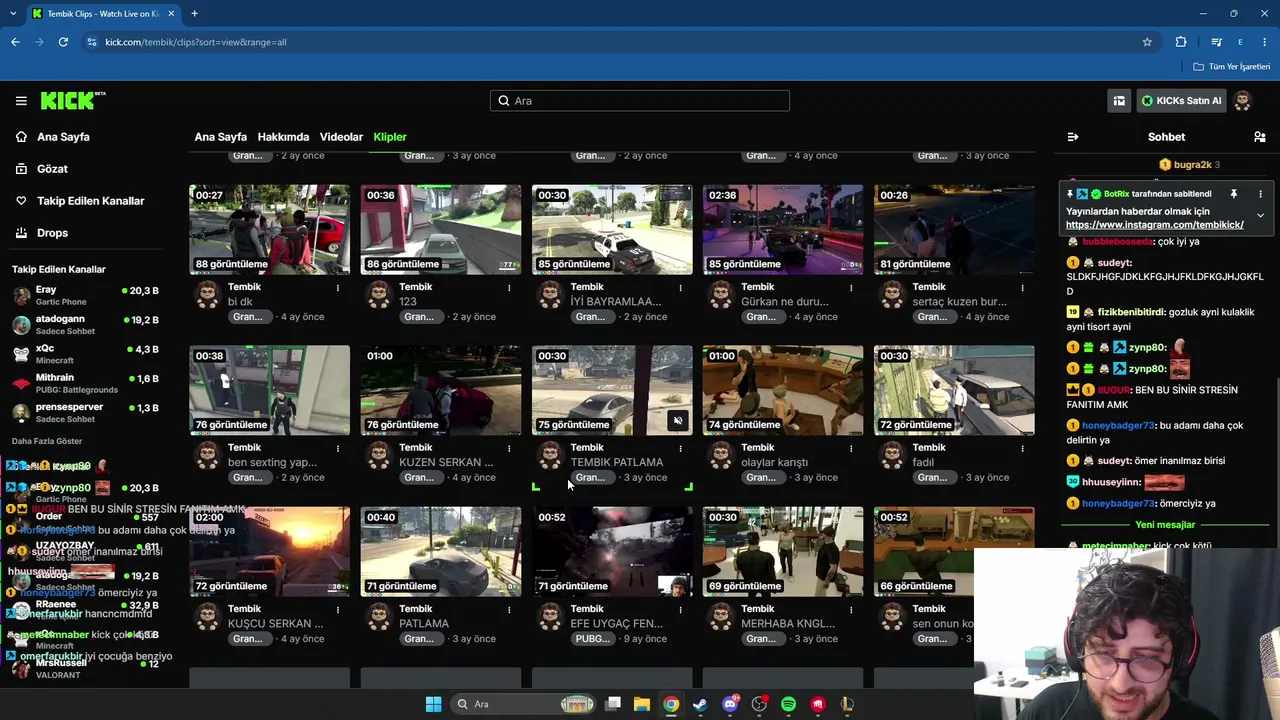Viewport: 1280px width, 720px height.
Task: Open Chrome tab search dropdown
Action: click(x=14, y=14)
